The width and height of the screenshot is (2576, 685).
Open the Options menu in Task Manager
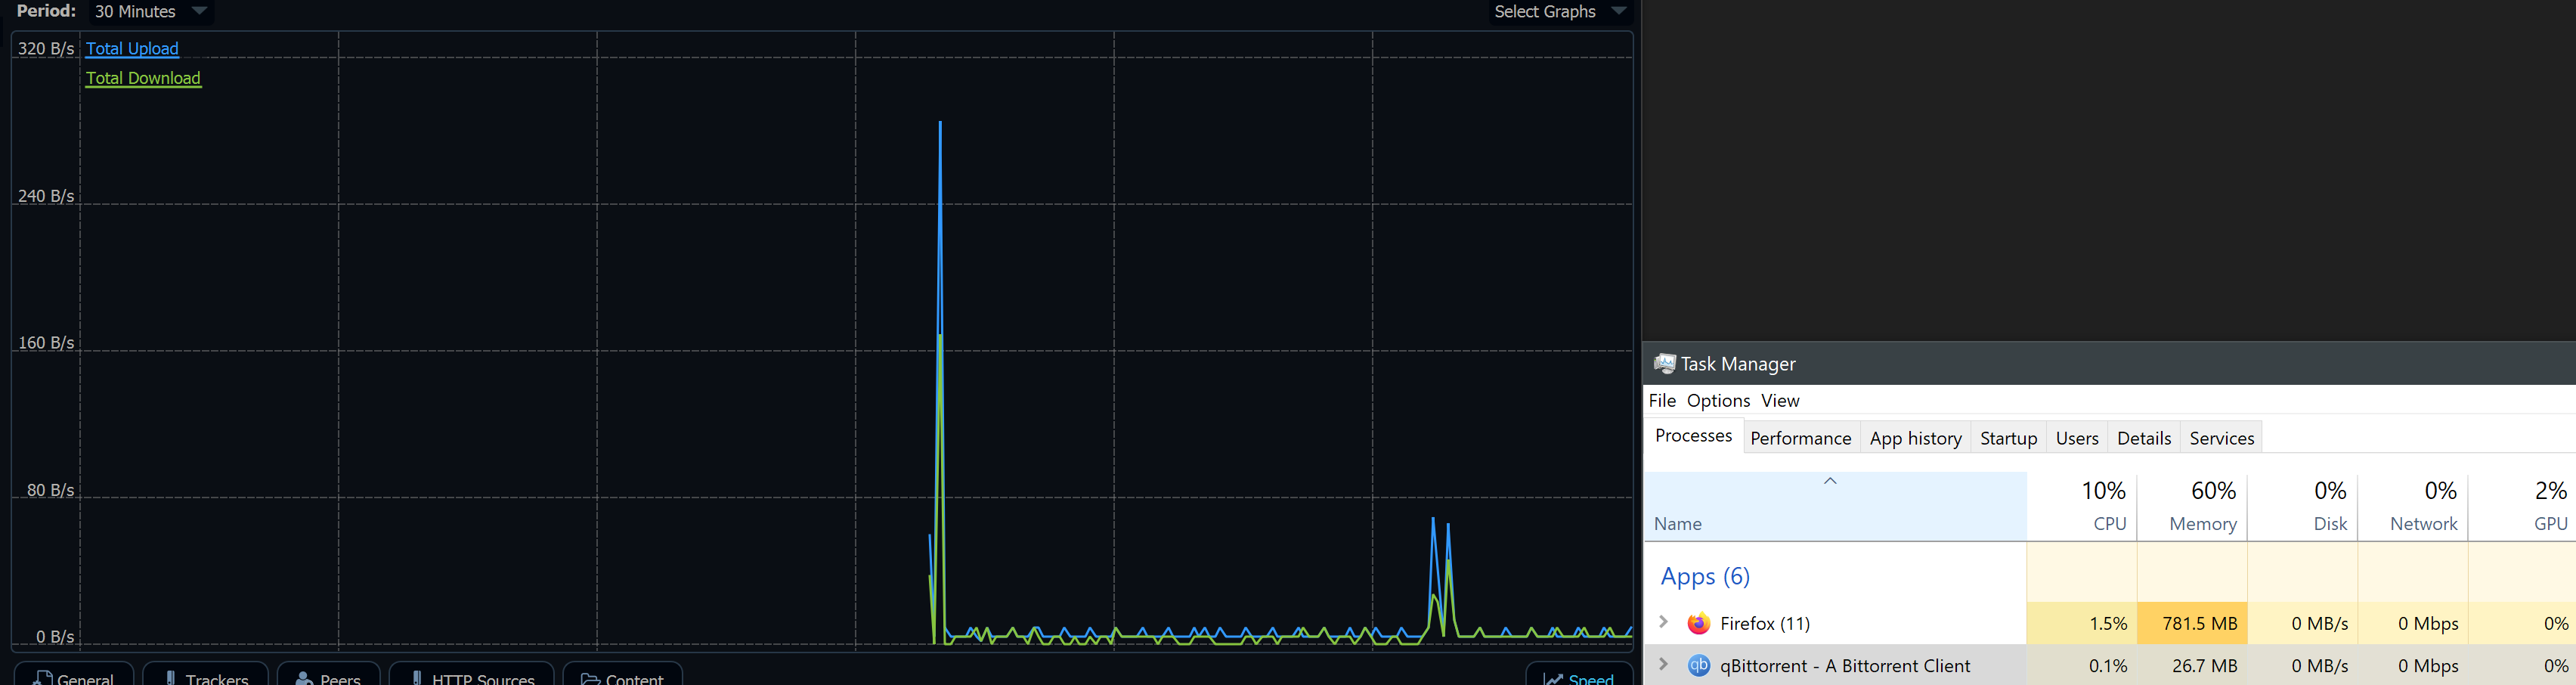(x=1717, y=400)
